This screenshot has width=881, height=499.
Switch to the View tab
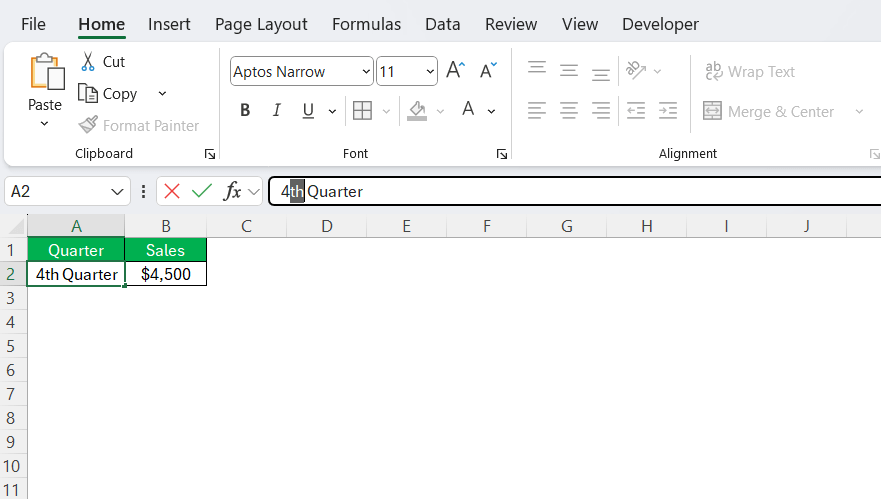pyautogui.click(x=580, y=24)
